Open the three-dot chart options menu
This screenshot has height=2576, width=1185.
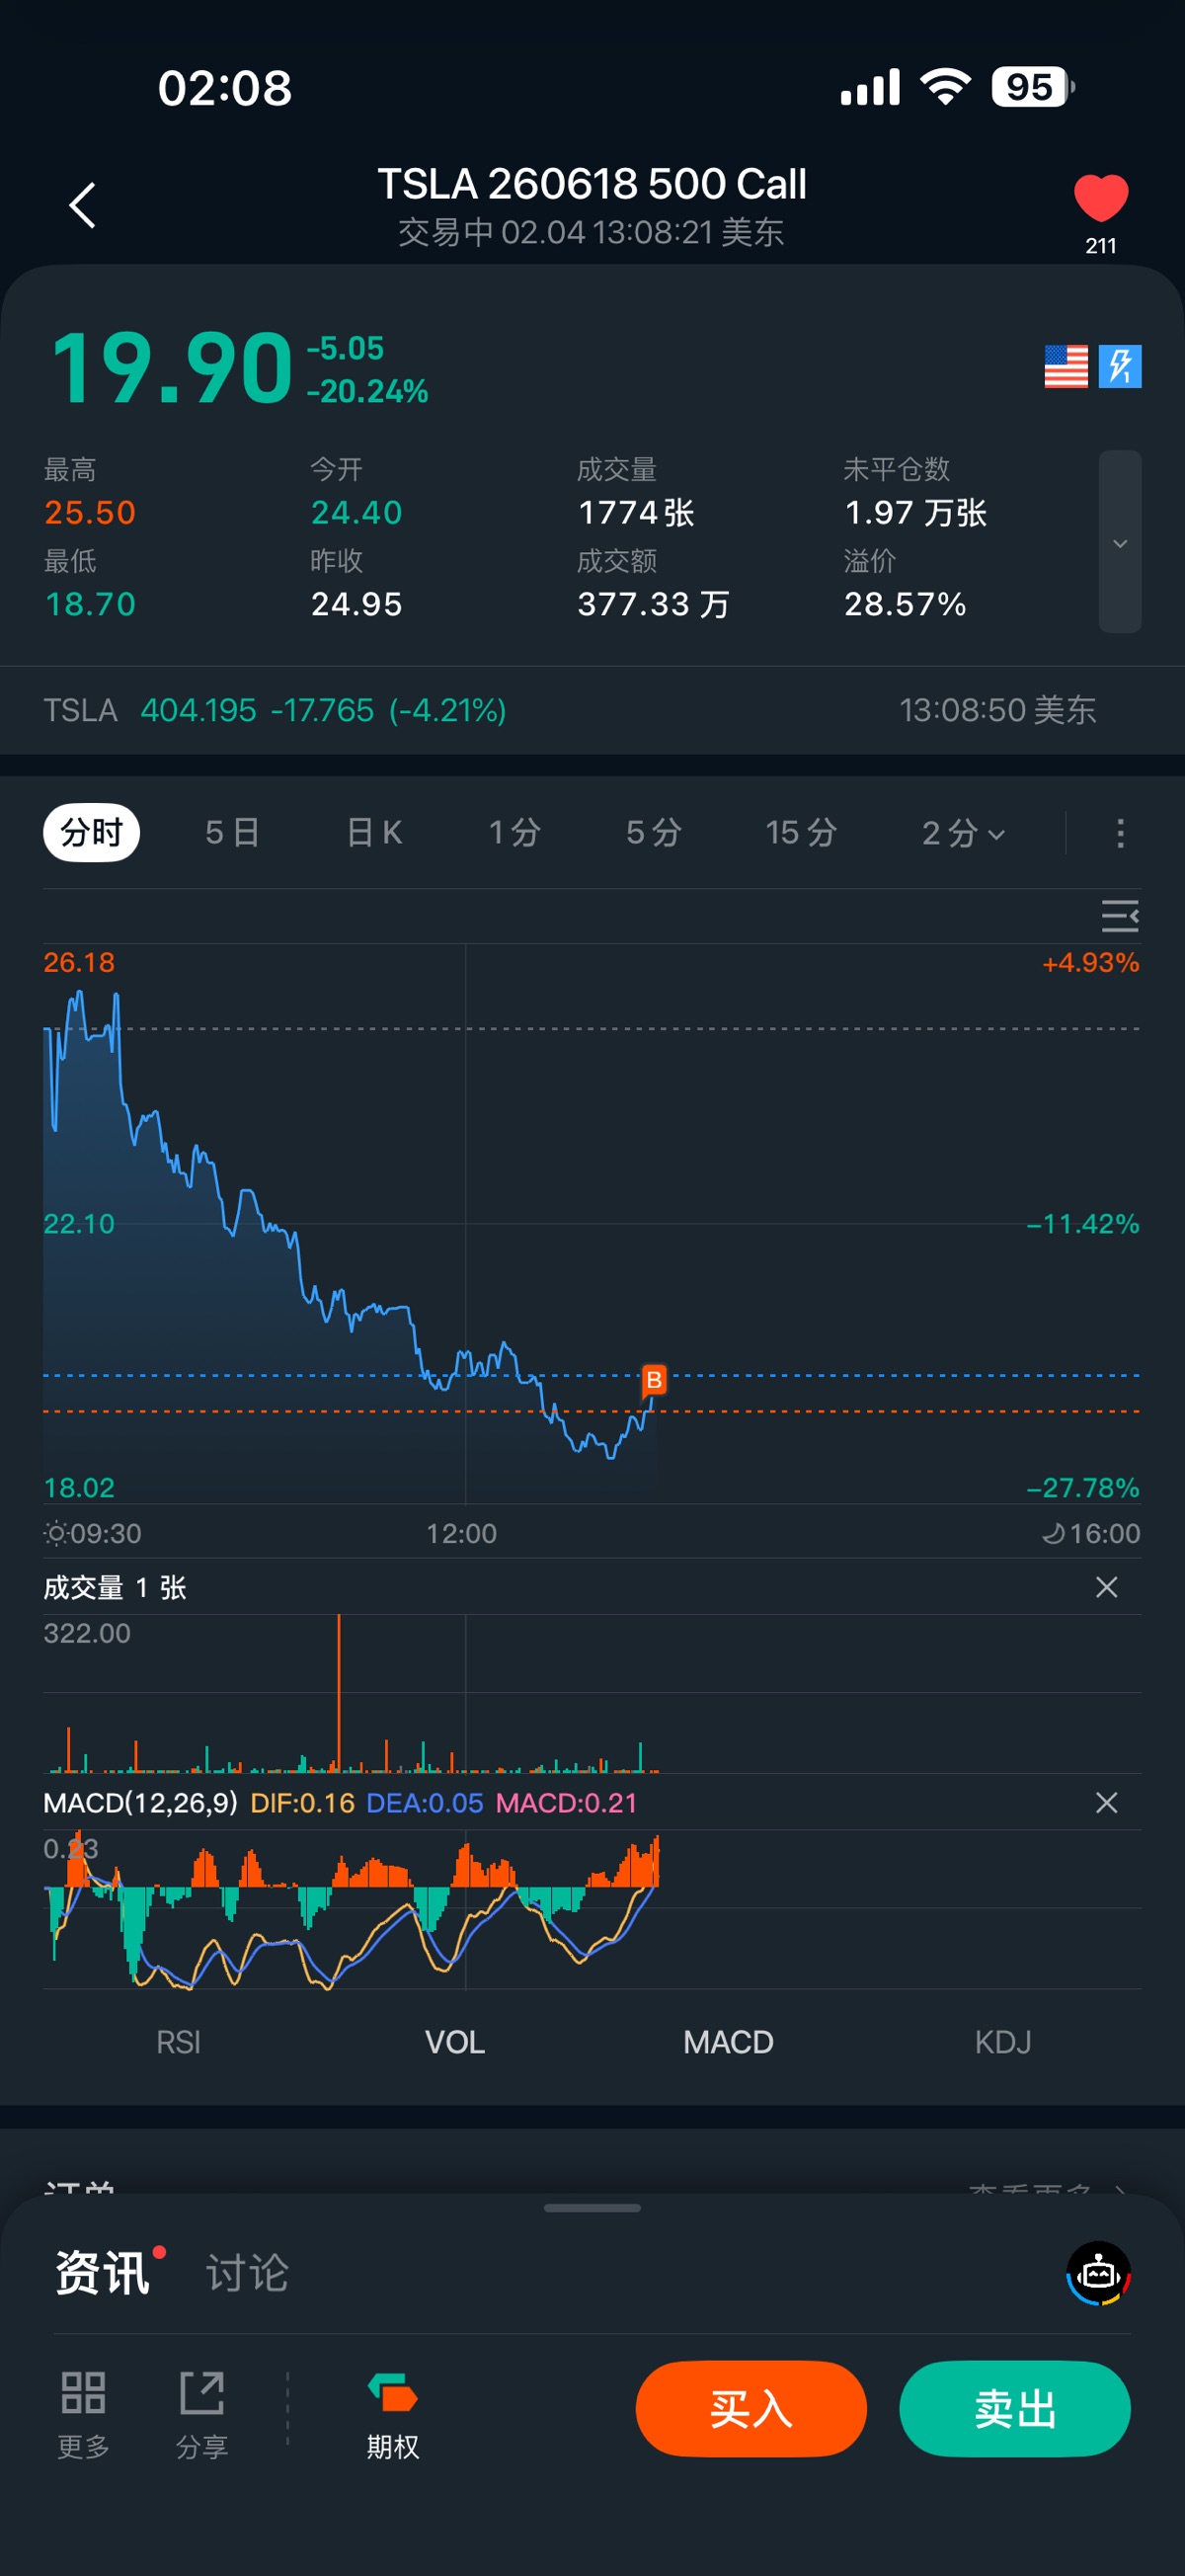click(x=1120, y=833)
